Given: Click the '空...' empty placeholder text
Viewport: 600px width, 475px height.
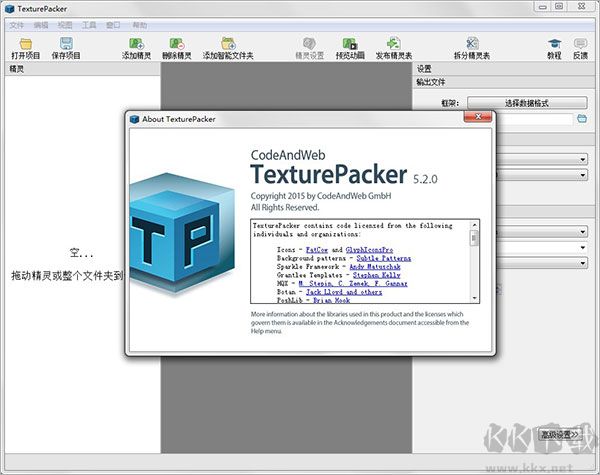Looking at the screenshot, I should [81, 253].
